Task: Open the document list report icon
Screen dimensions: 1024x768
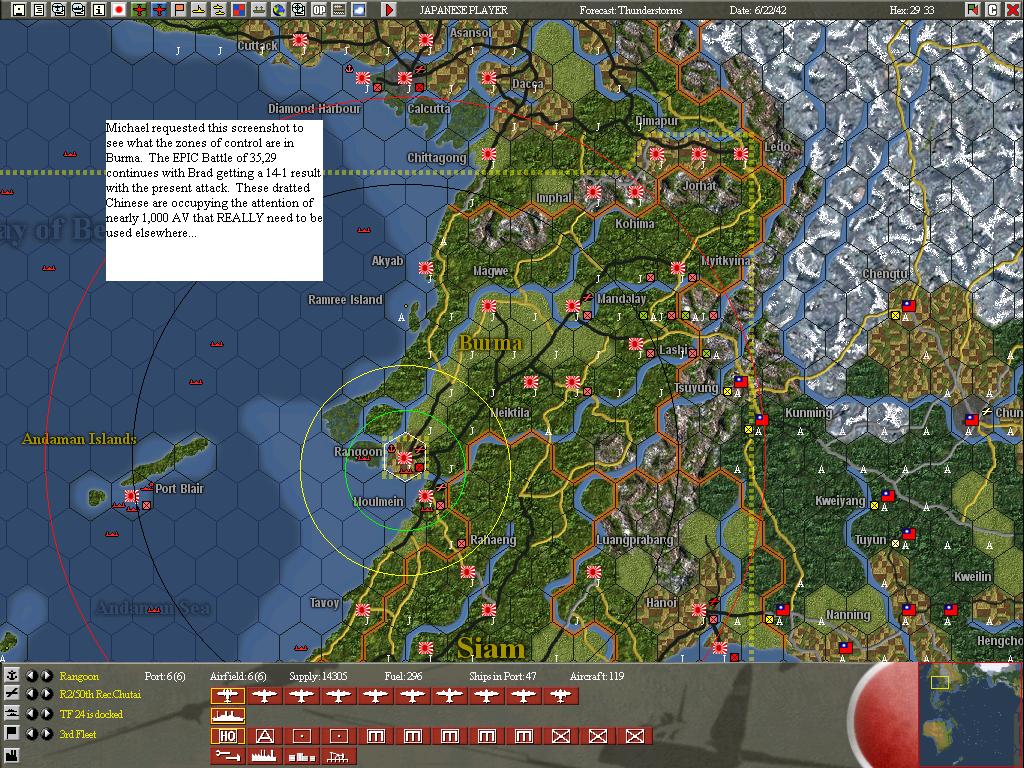Action: 39,9
